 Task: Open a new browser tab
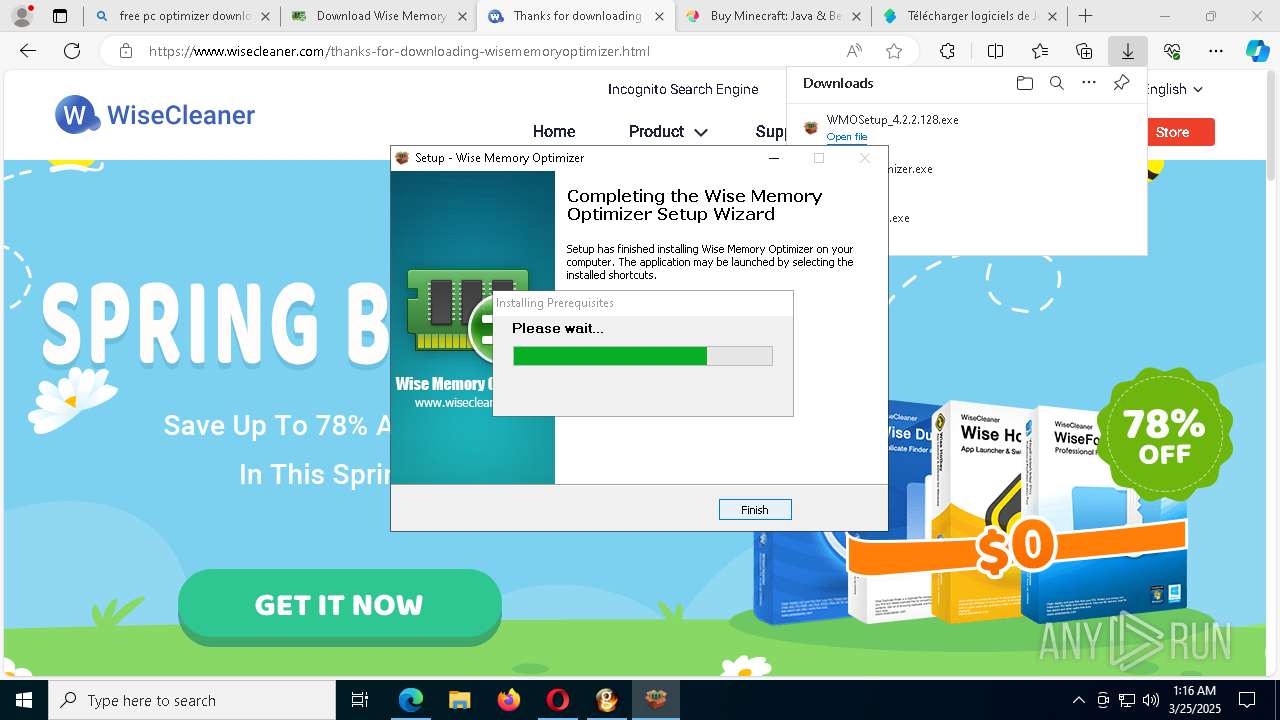click(1085, 16)
